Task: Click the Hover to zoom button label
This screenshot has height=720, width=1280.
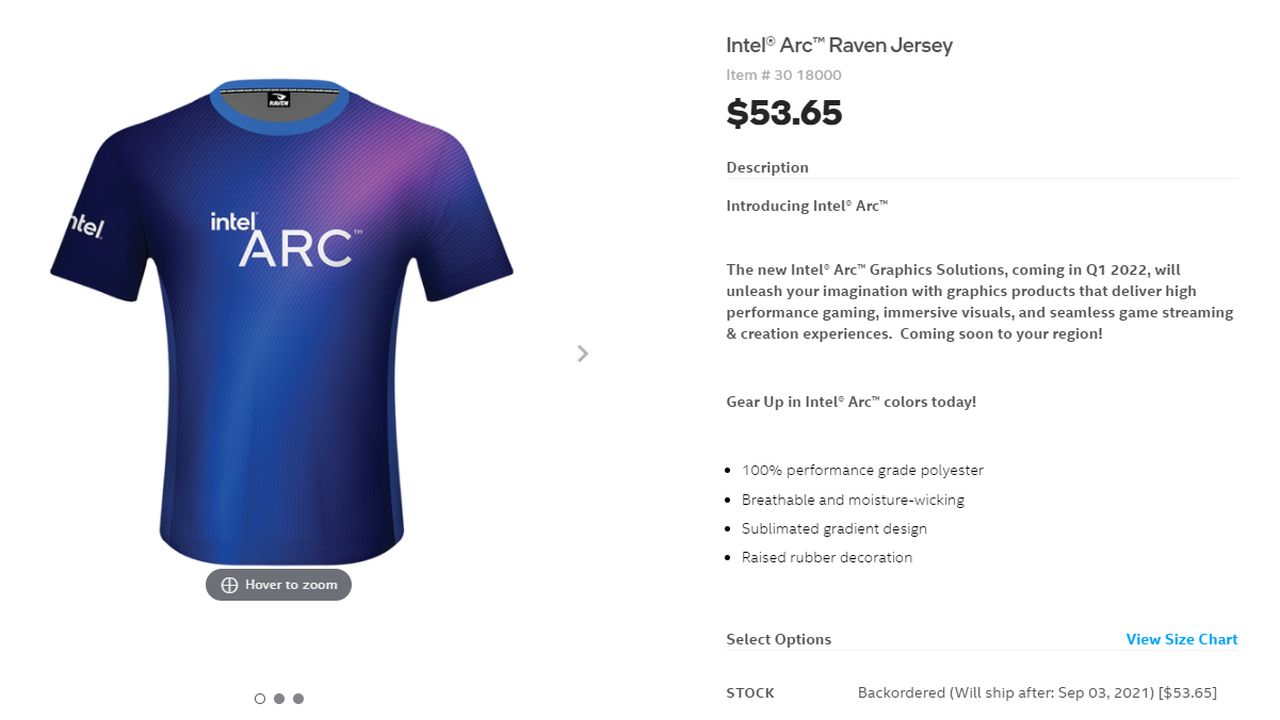Action: 291,585
